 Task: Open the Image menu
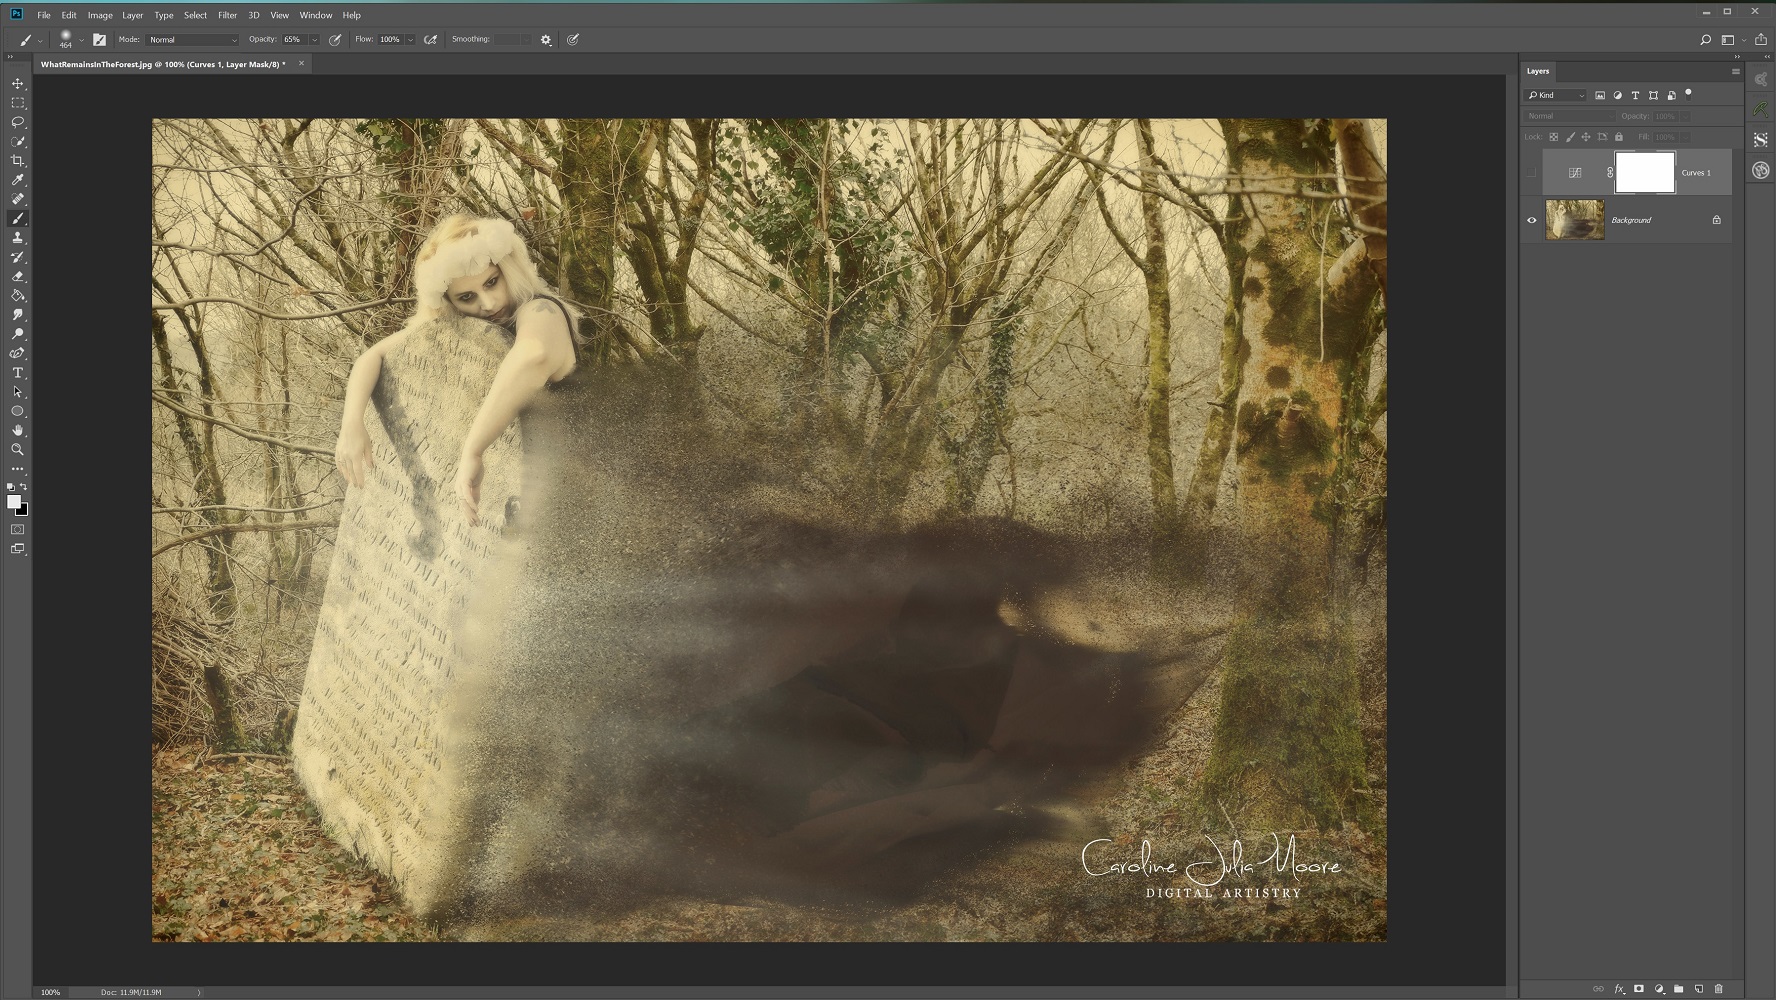pyautogui.click(x=100, y=15)
